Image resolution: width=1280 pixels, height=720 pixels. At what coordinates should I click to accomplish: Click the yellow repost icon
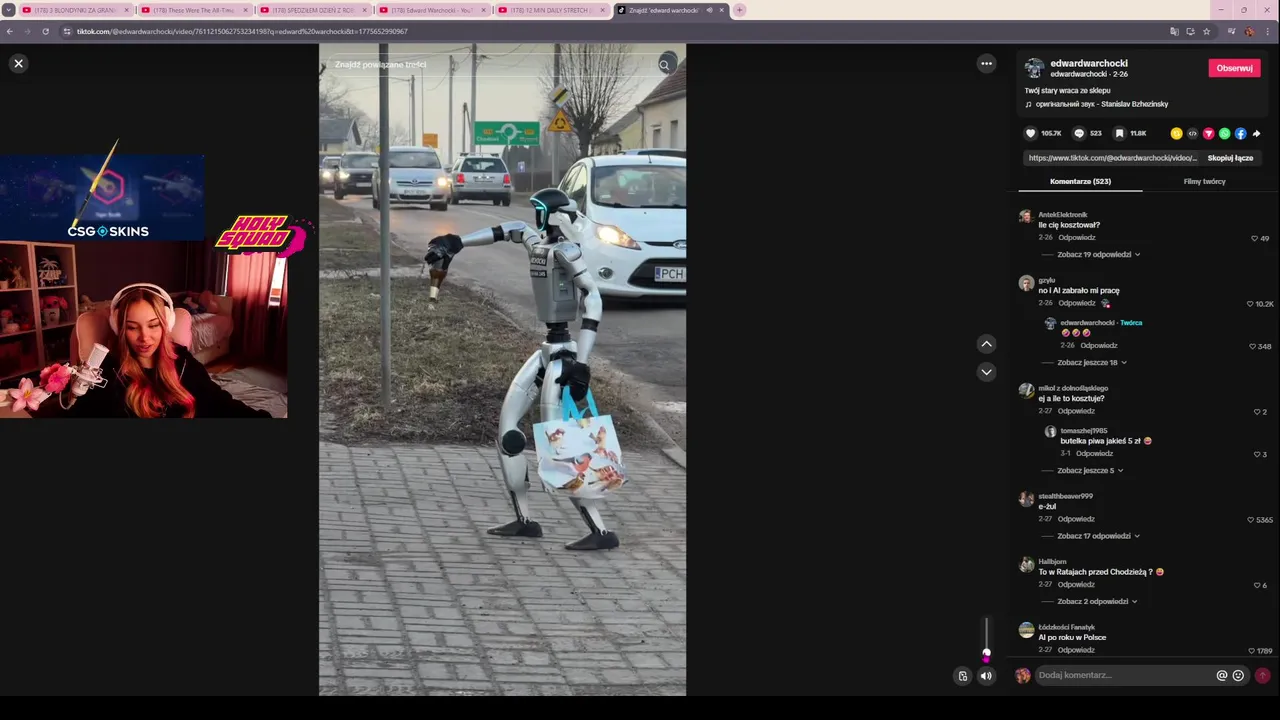(1176, 133)
